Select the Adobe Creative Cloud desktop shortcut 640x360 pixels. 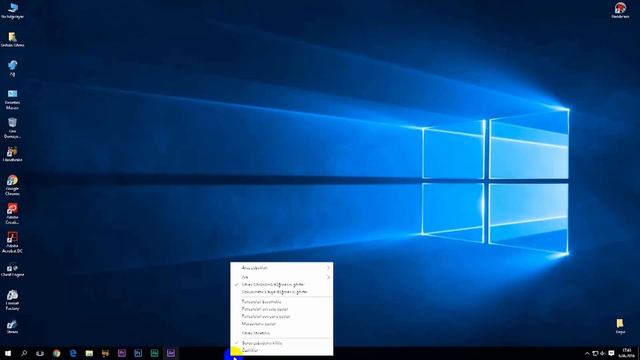pos(12,213)
